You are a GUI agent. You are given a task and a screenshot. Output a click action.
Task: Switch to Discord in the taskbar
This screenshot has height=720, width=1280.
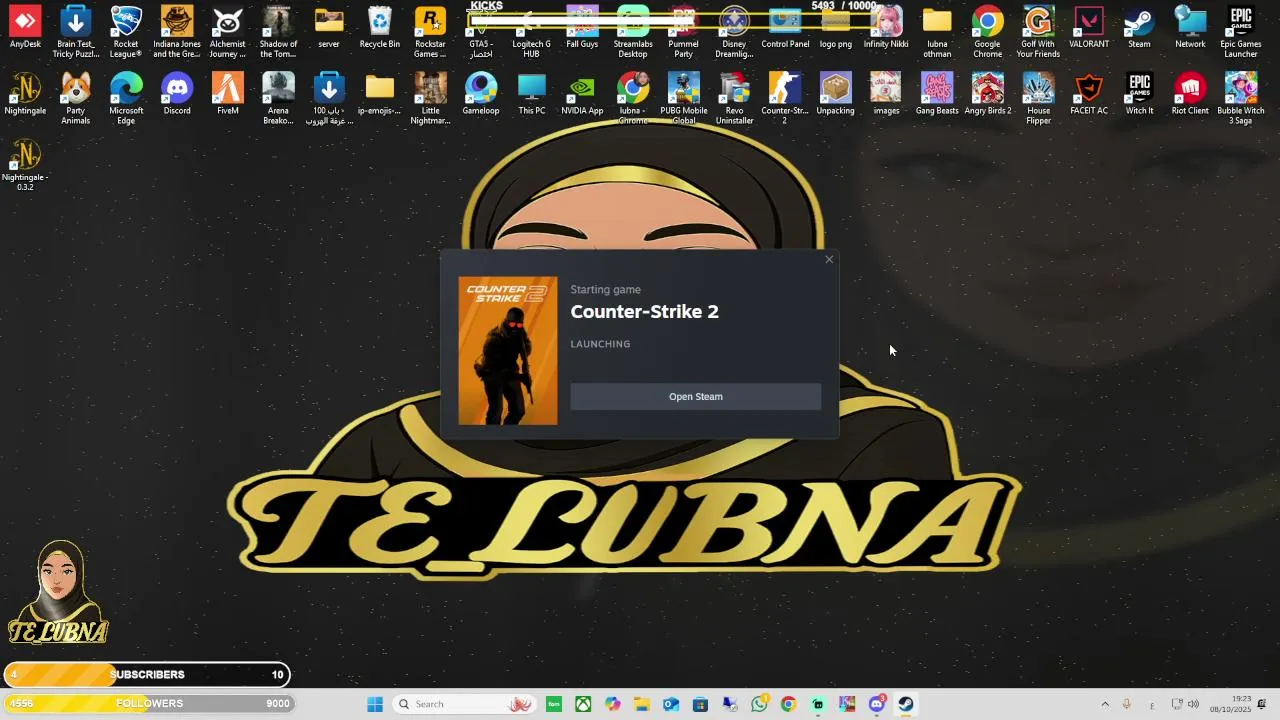pyautogui.click(x=877, y=704)
